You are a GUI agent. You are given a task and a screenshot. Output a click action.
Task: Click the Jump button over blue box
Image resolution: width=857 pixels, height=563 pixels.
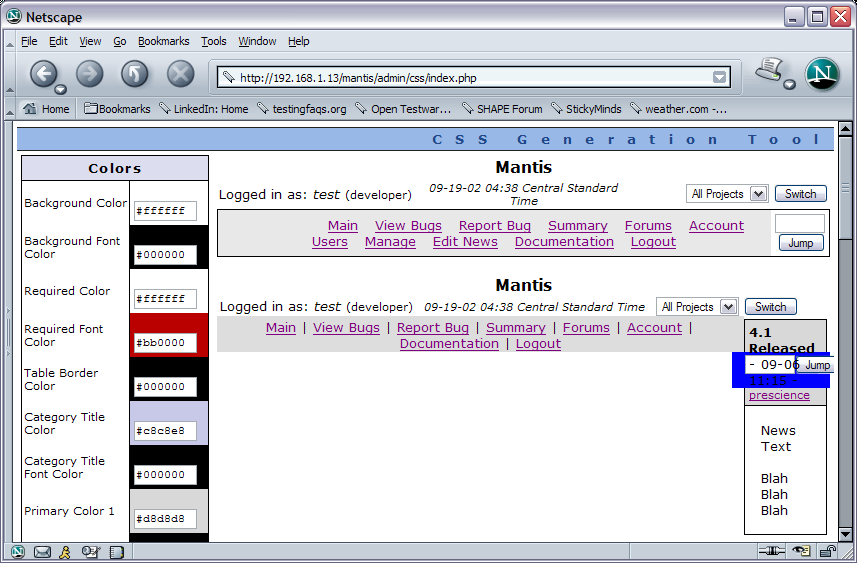pos(817,365)
